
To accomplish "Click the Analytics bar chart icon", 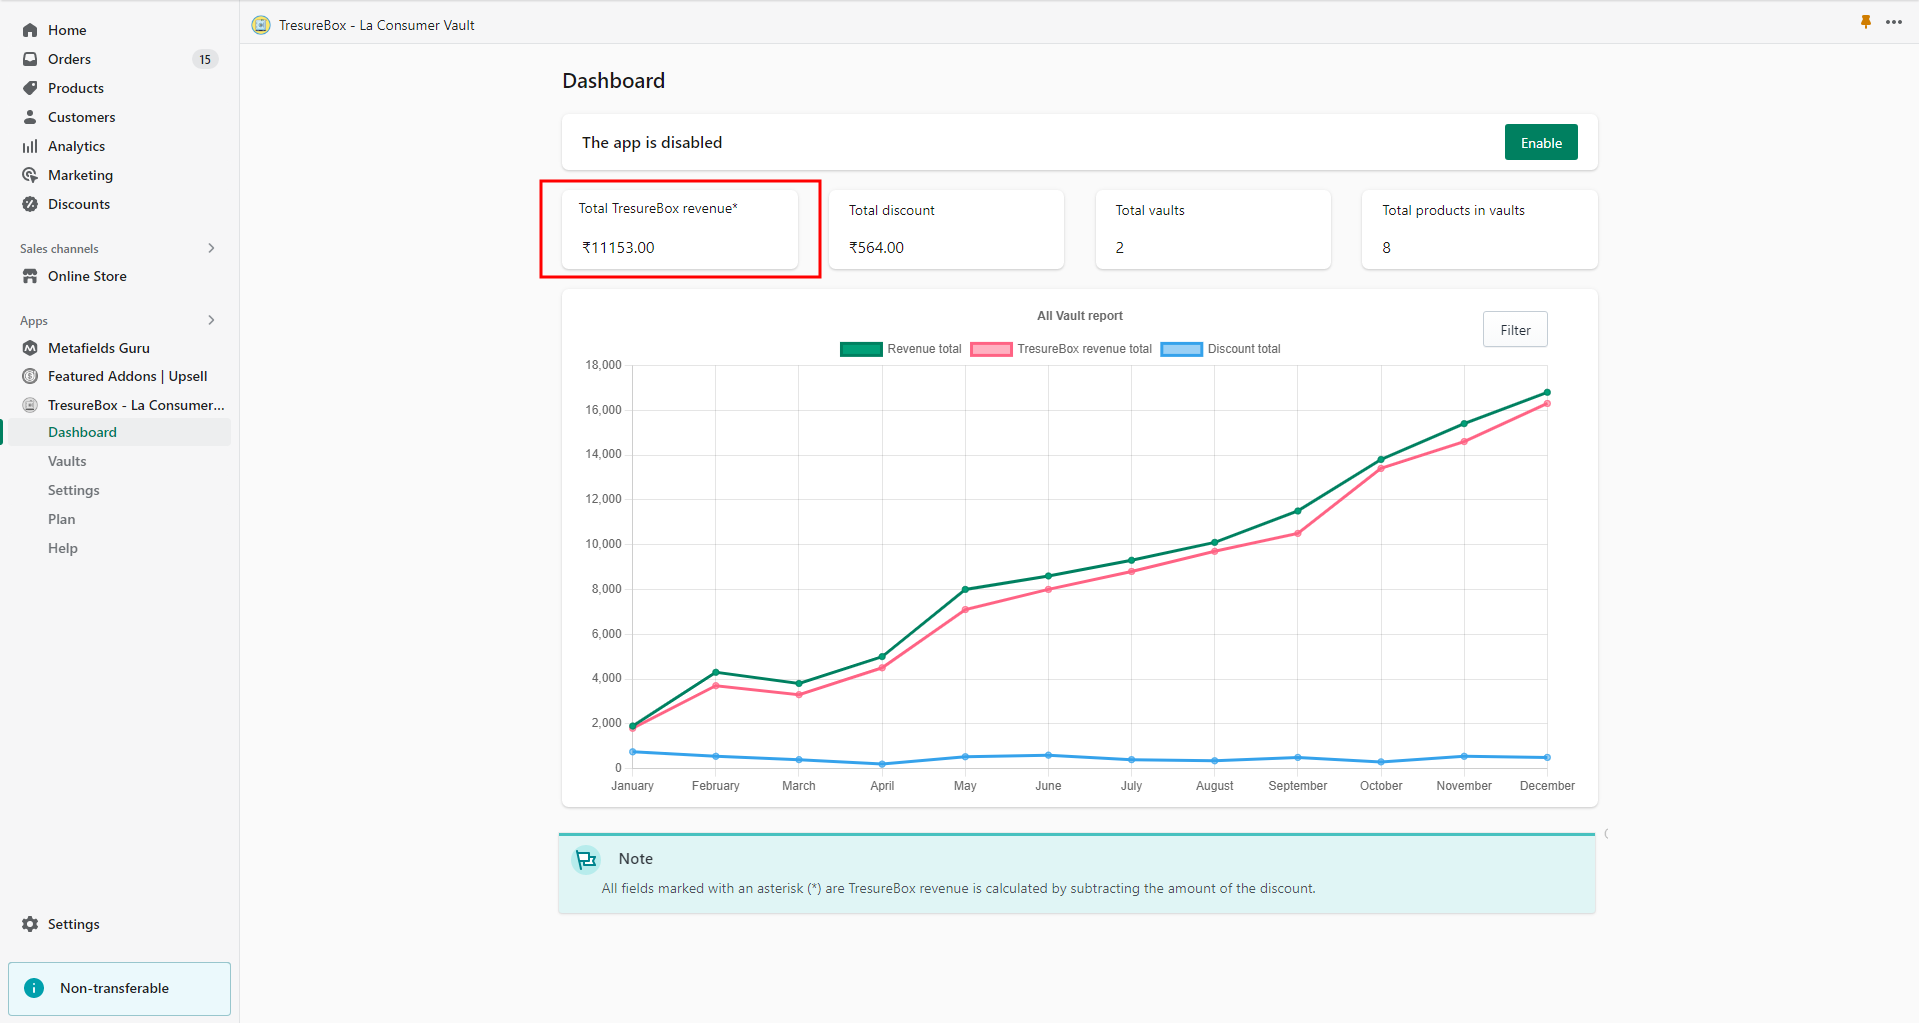I will click(30, 146).
